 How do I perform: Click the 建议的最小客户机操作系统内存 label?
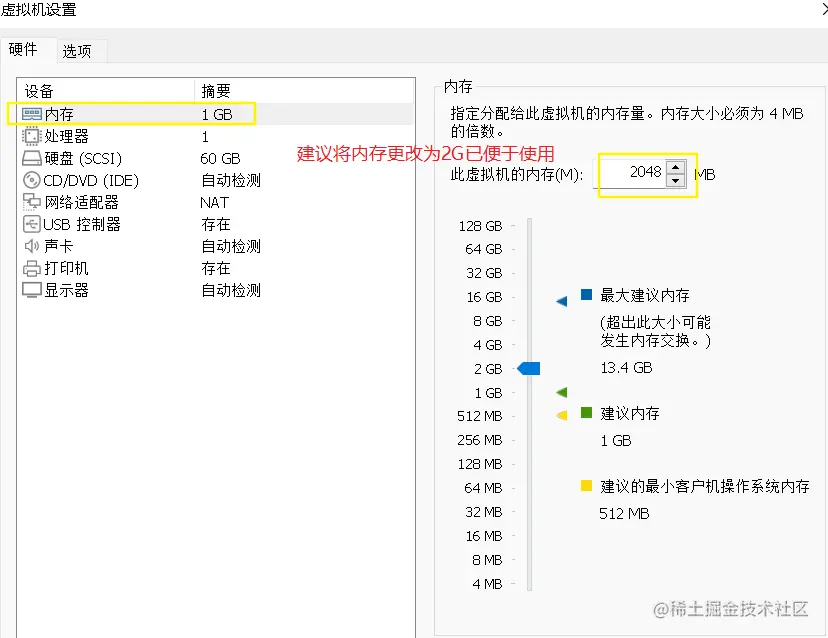click(x=704, y=486)
